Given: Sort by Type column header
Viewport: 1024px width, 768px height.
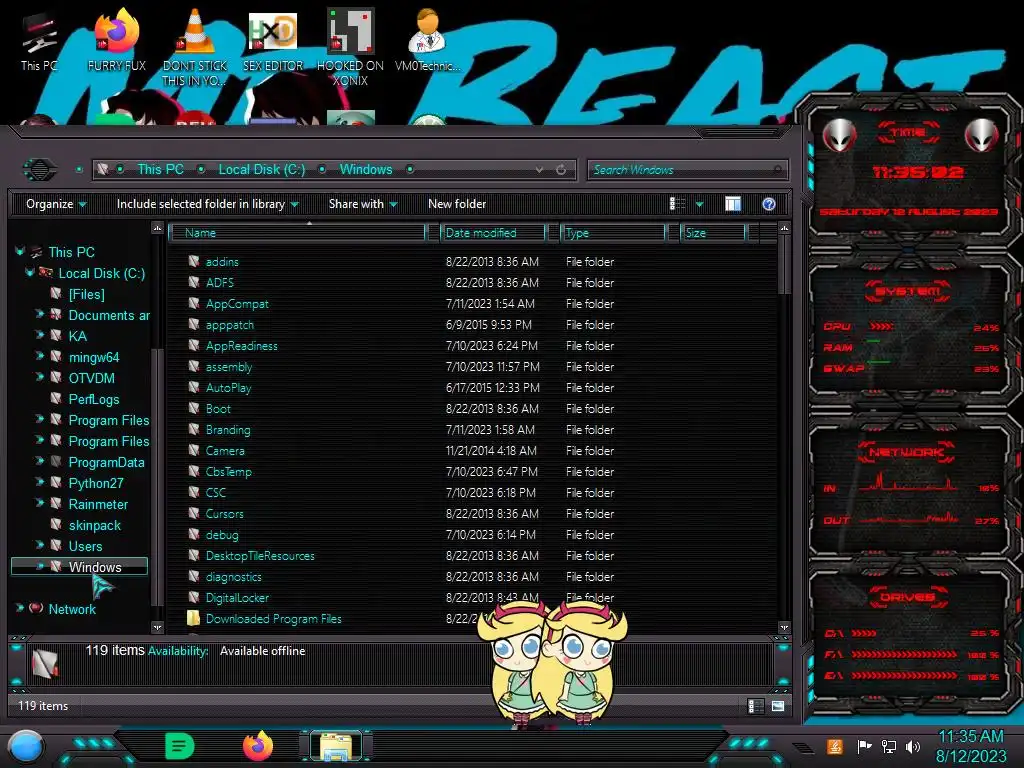Looking at the screenshot, I should [x=613, y=233].
